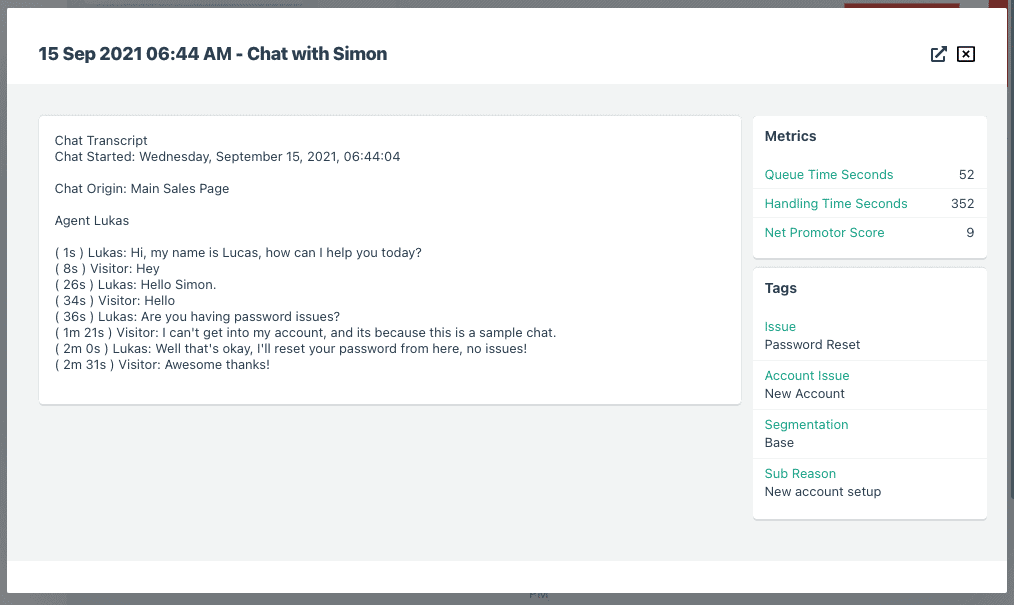
Task: Click the Issue tag label
Action: 780,326
